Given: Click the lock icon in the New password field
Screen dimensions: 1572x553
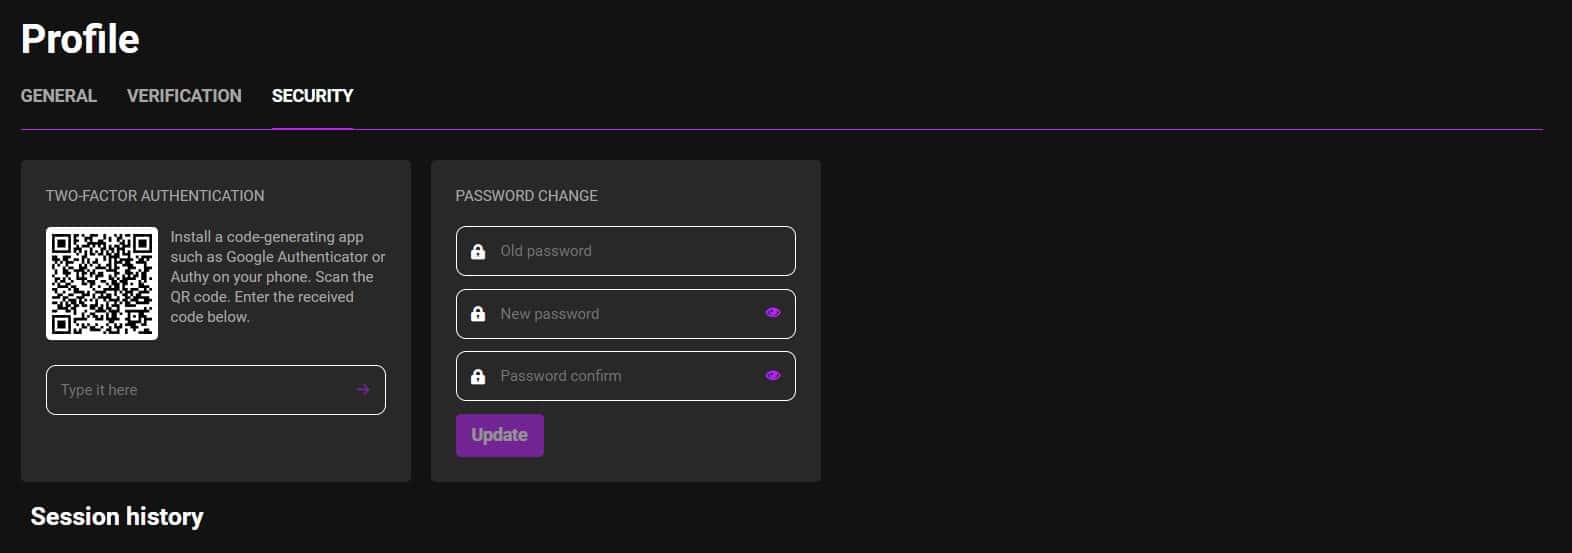Looking at the screenshot, I should (x=478, y=314).
